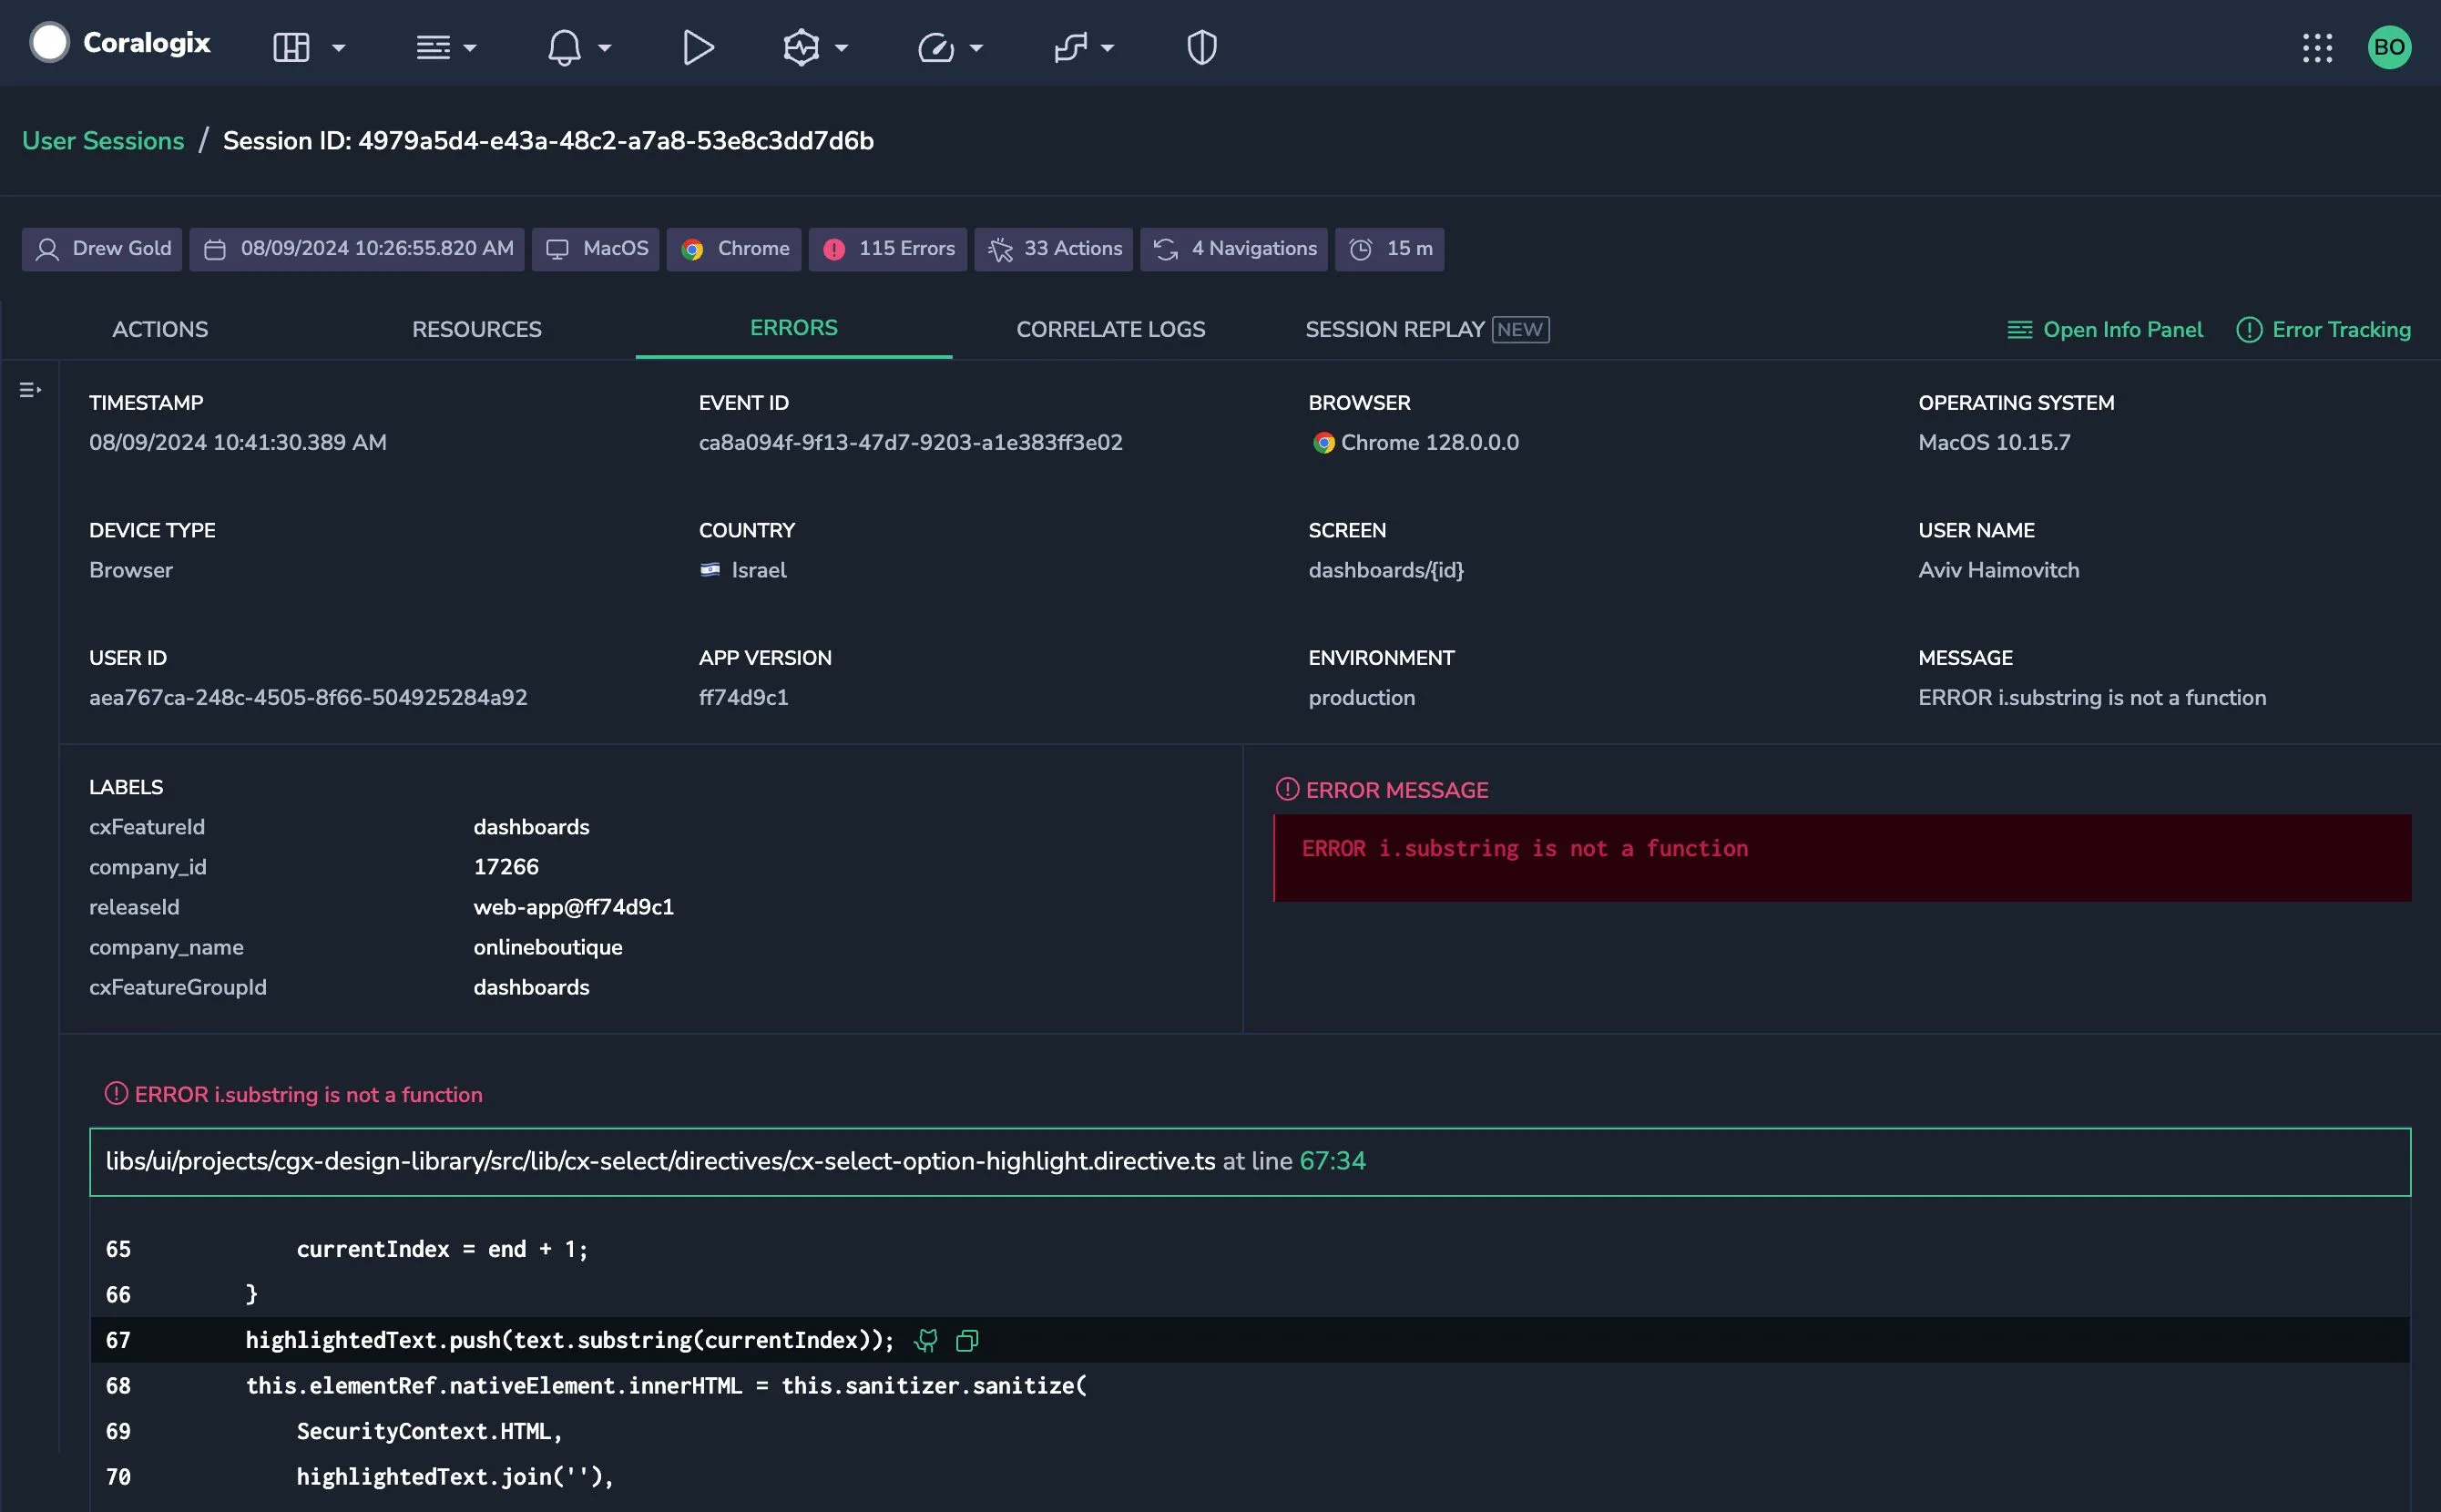Click the screen value dashboards/{id}
This screenshot has width=2441, height=1512.
point(1386,570)
